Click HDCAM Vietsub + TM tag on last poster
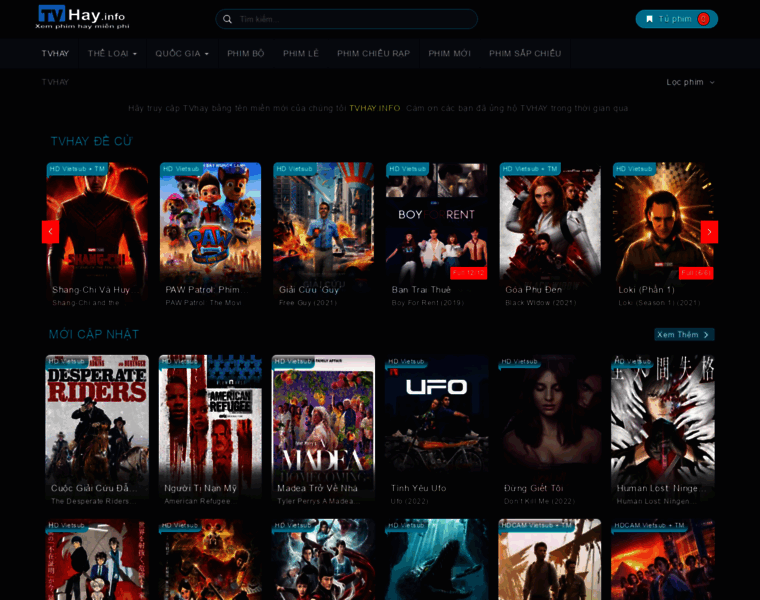This screenshot has height=600, width=760. point(649,525)
